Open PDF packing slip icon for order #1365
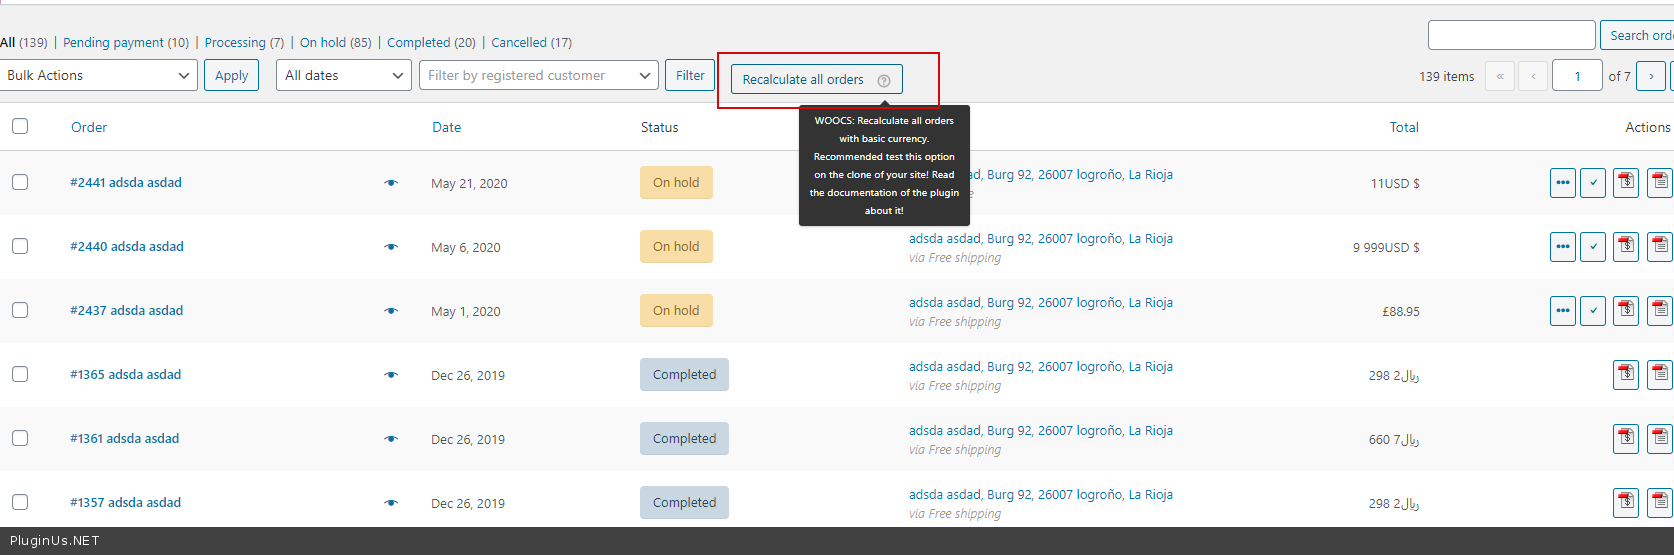 point(1660,375)
